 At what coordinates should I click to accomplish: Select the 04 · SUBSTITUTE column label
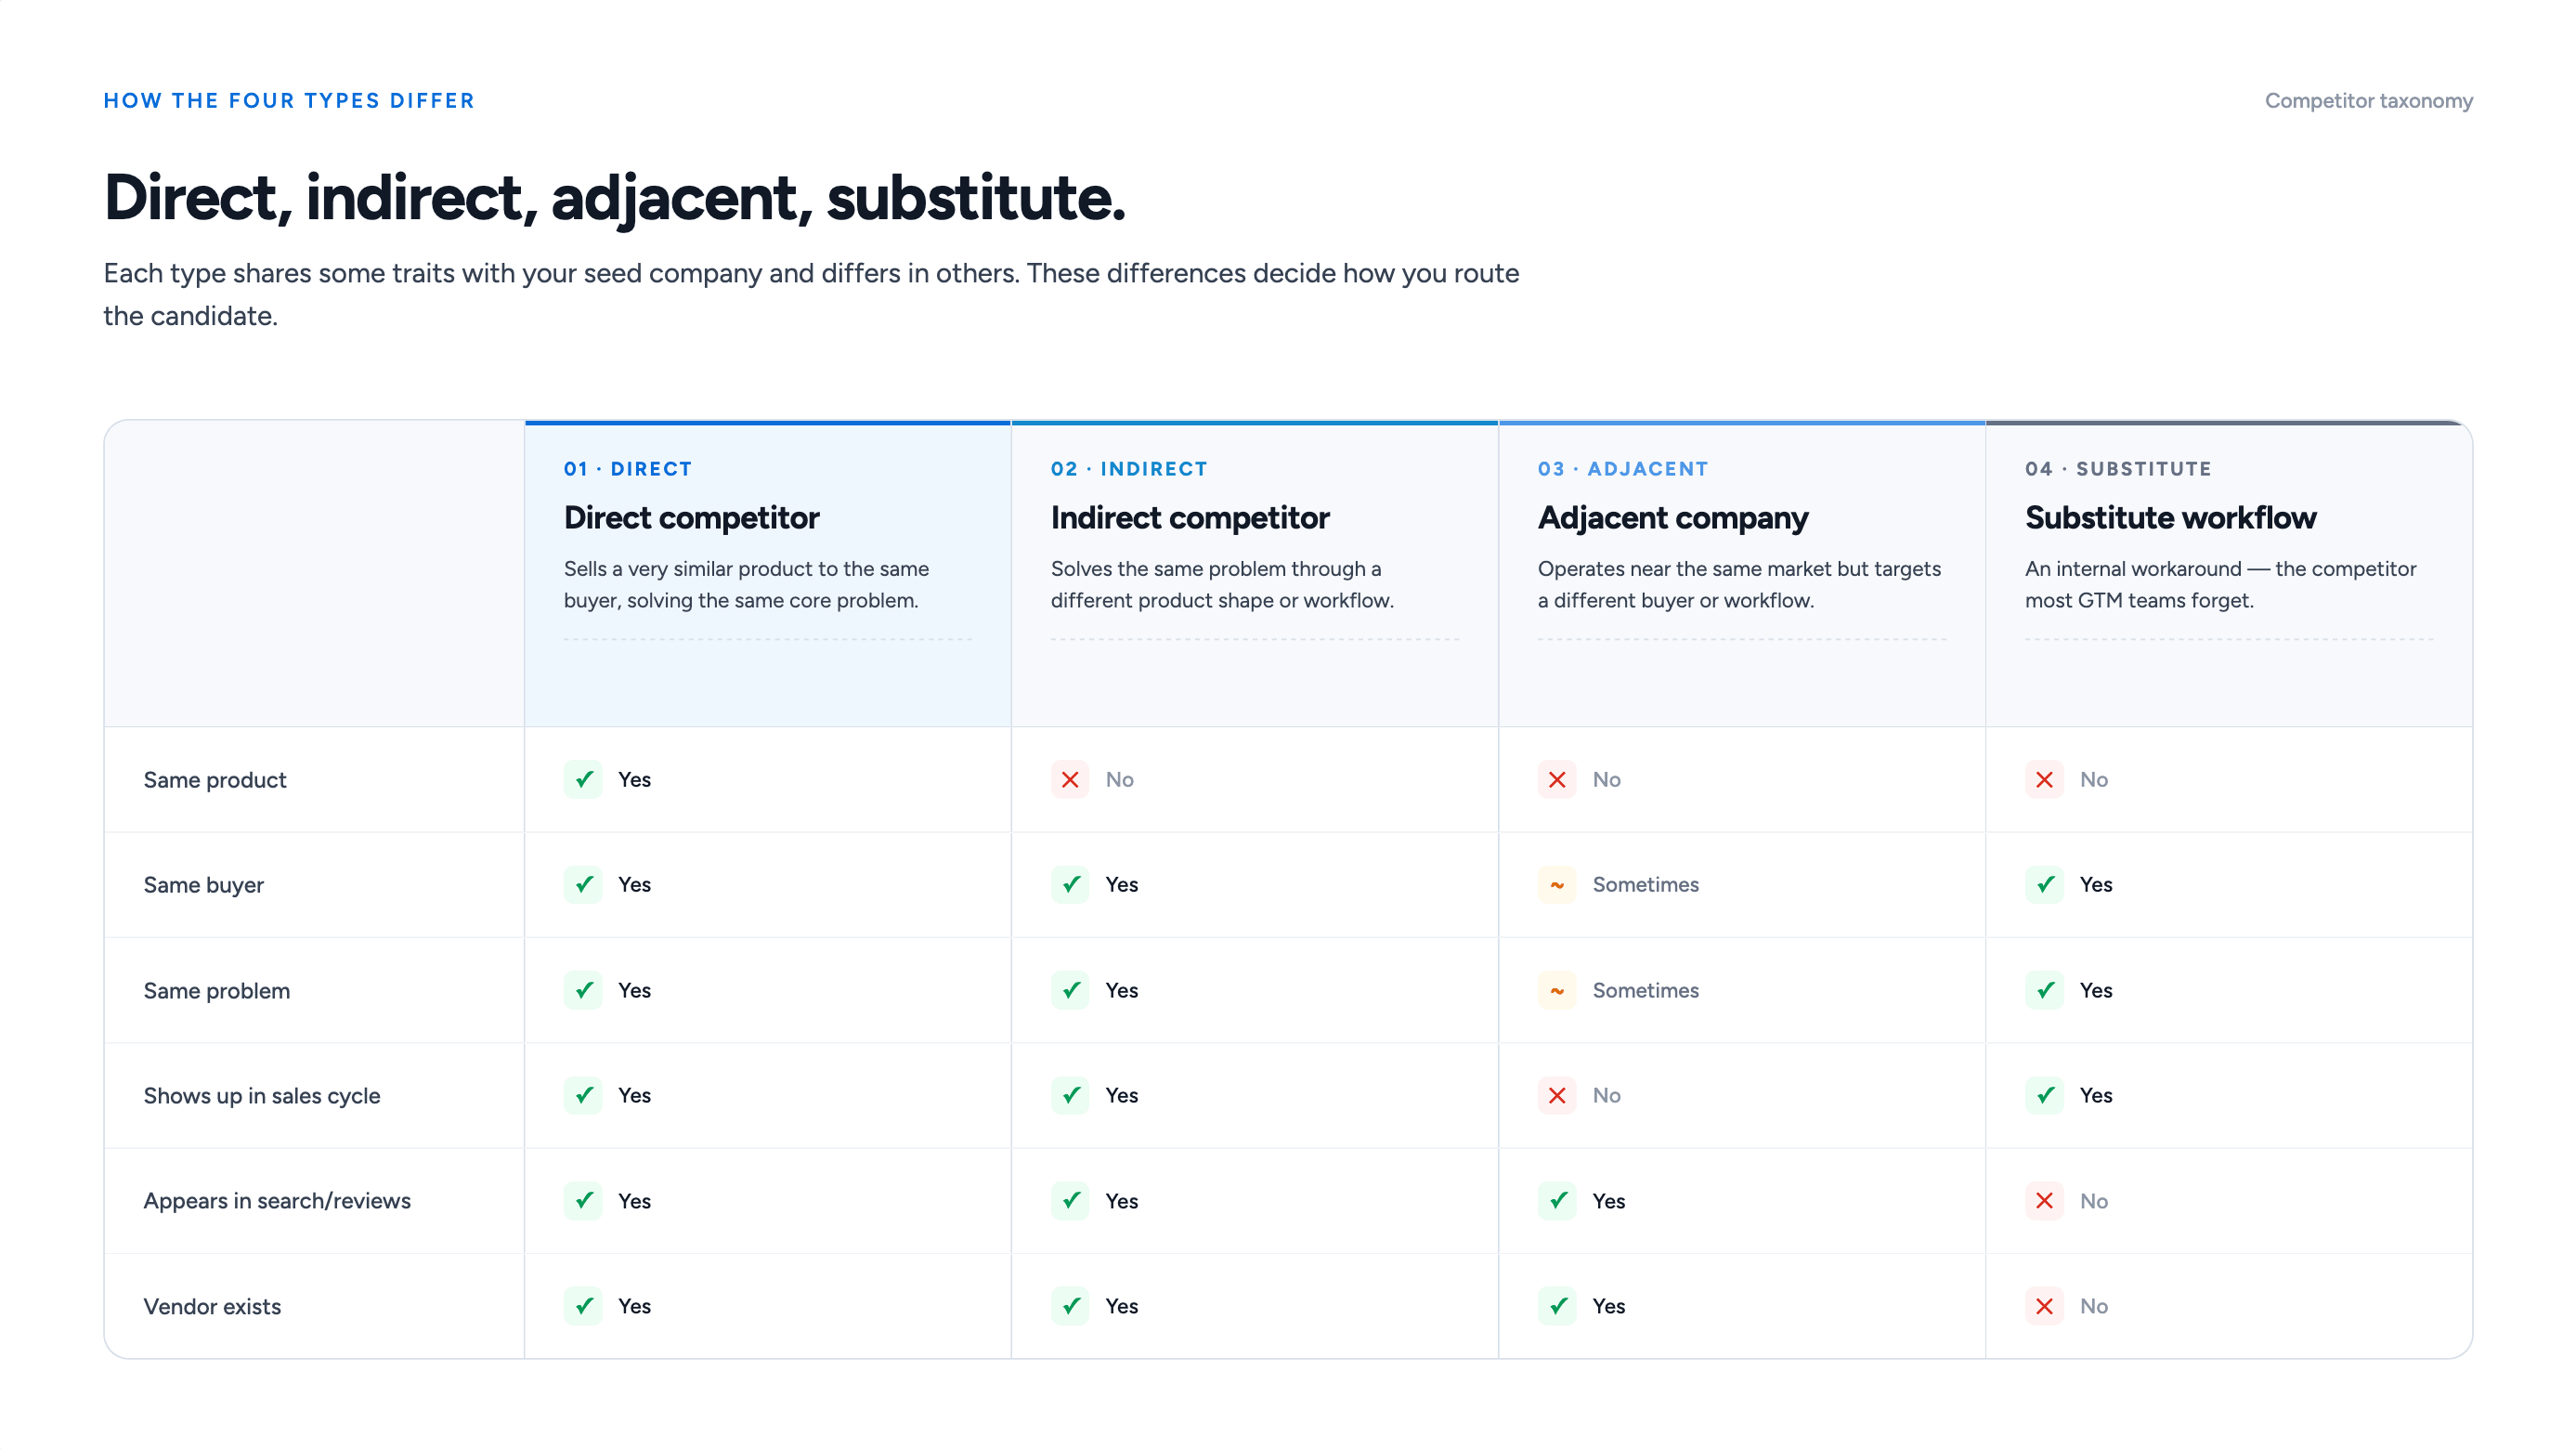(x=2117, y=469)
